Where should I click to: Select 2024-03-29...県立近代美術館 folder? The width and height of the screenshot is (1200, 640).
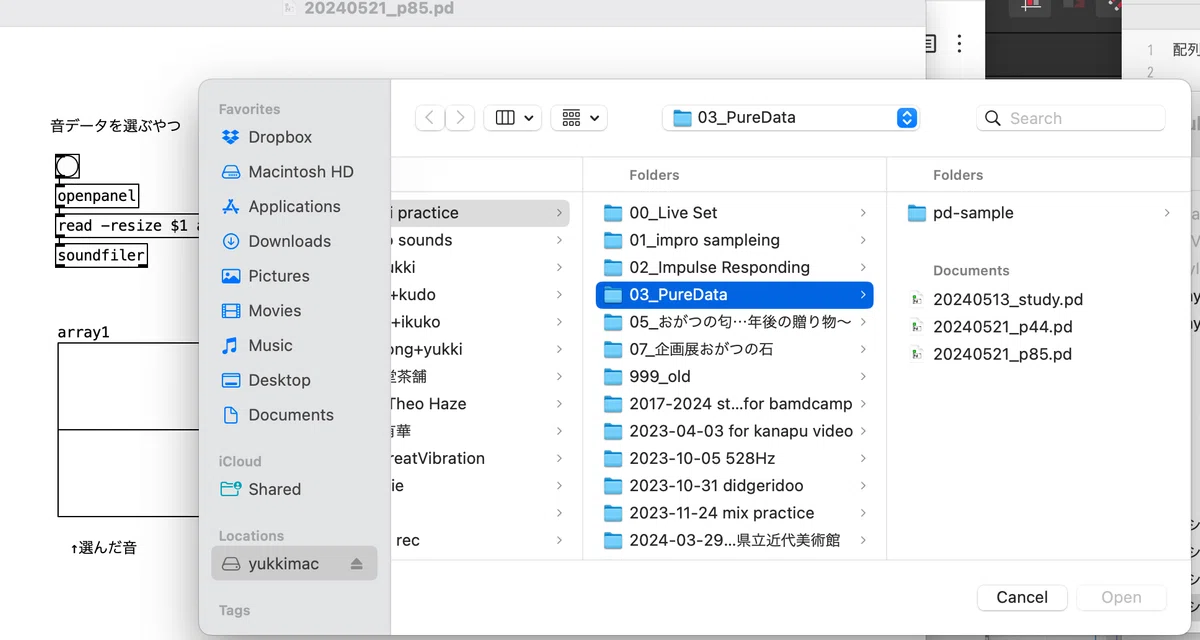[x=734, y=540]
